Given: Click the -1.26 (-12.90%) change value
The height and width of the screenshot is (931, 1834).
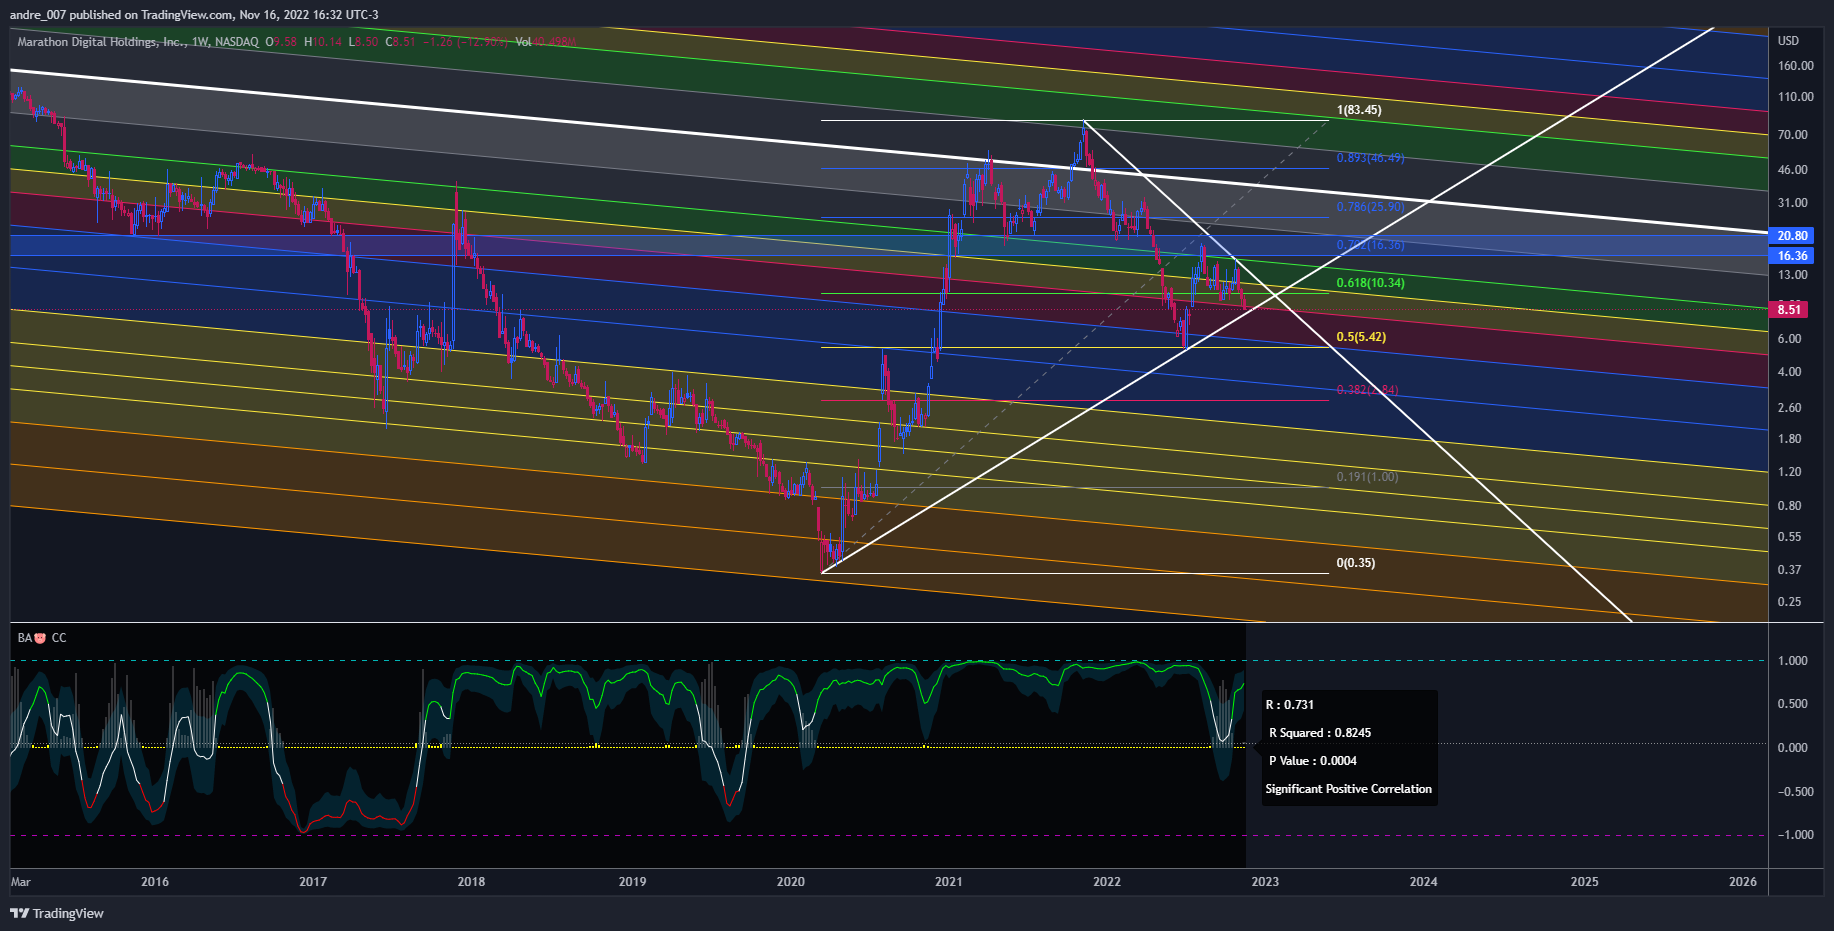Looking at the screenshot, I should click(465, 42).
